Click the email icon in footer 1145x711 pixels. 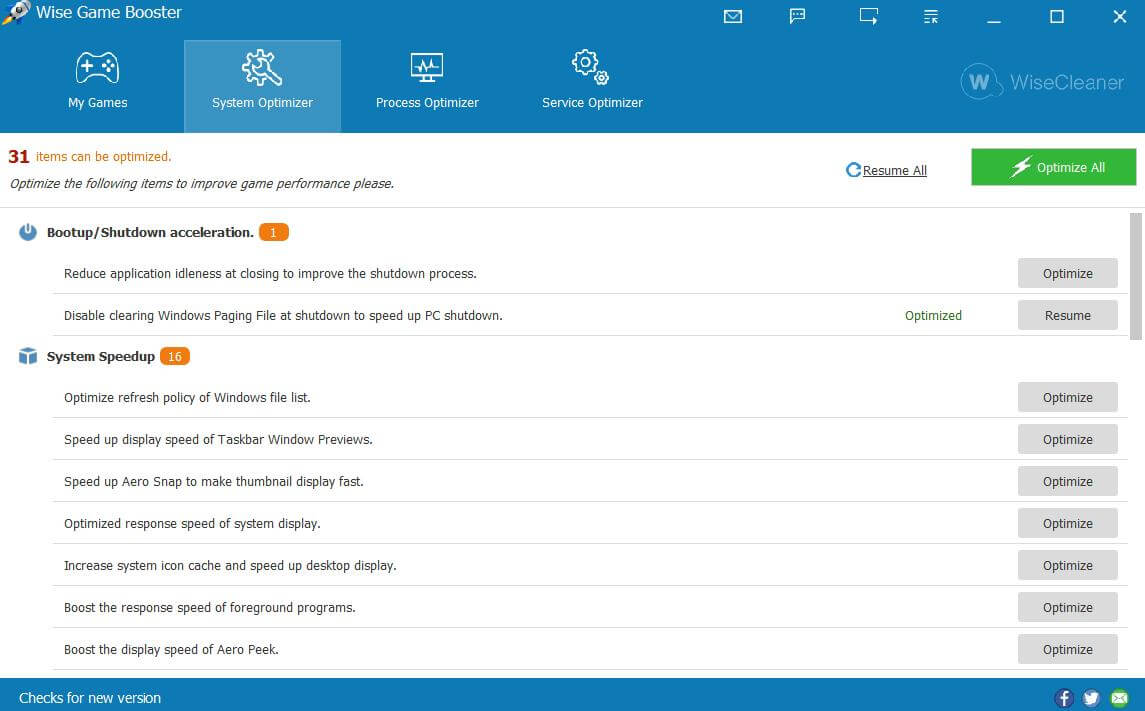1119,698
